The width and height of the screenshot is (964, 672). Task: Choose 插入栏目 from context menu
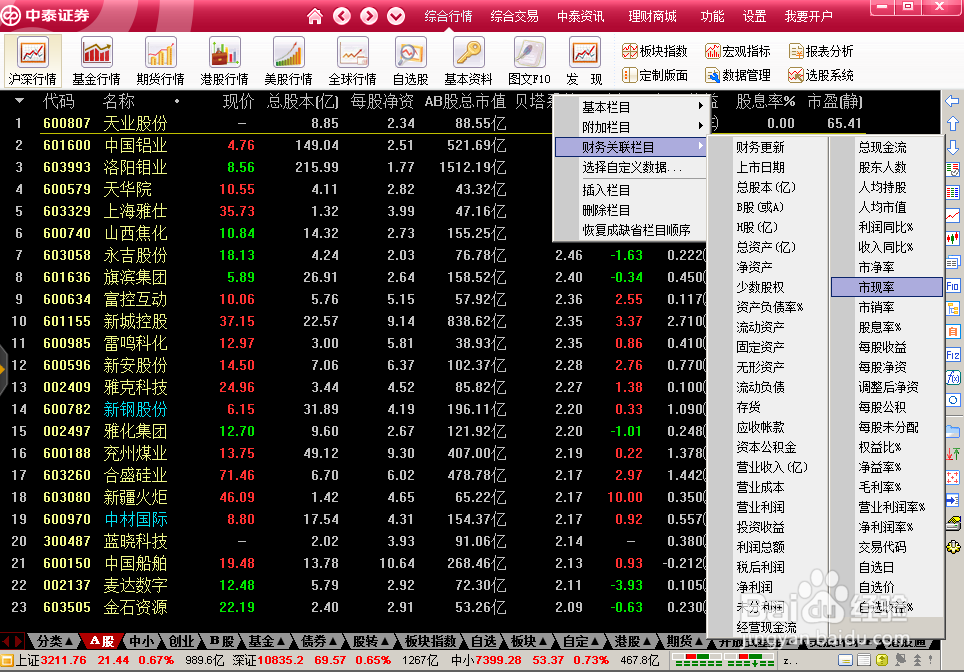(x=630, y=190)
